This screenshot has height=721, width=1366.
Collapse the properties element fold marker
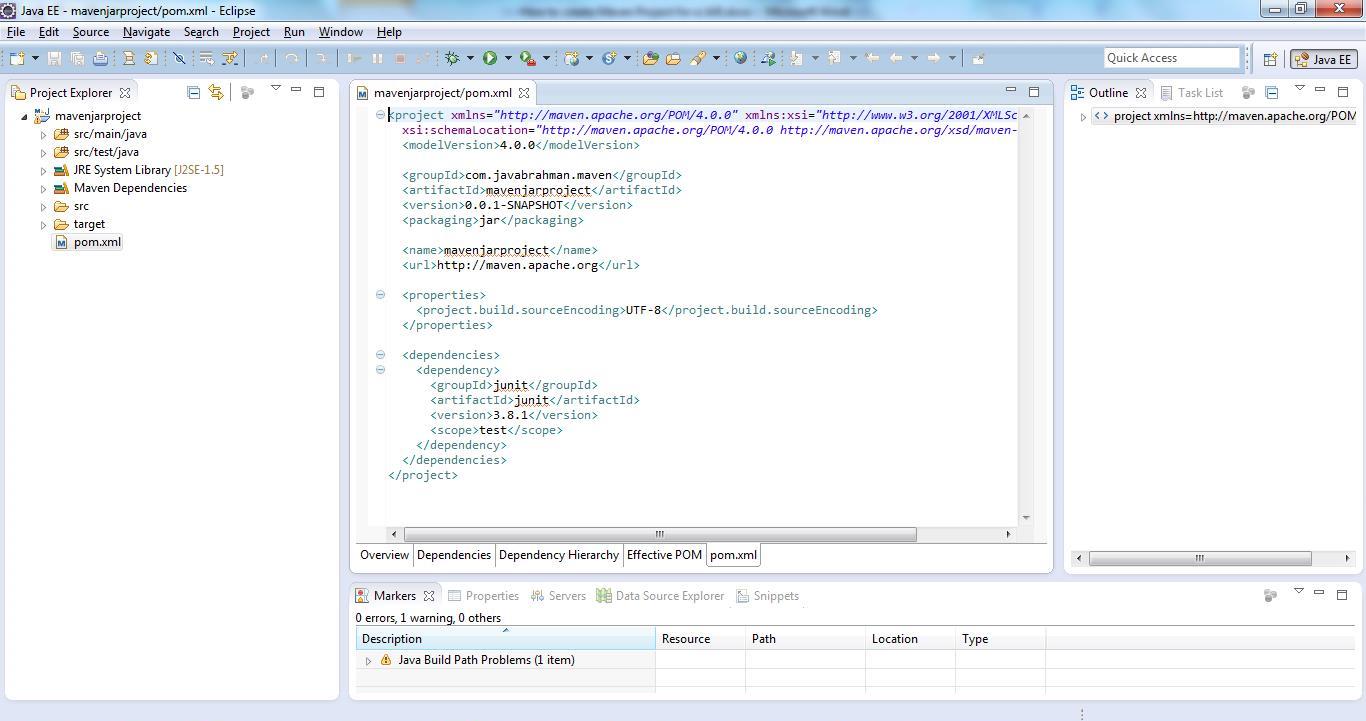click(380, 295)
